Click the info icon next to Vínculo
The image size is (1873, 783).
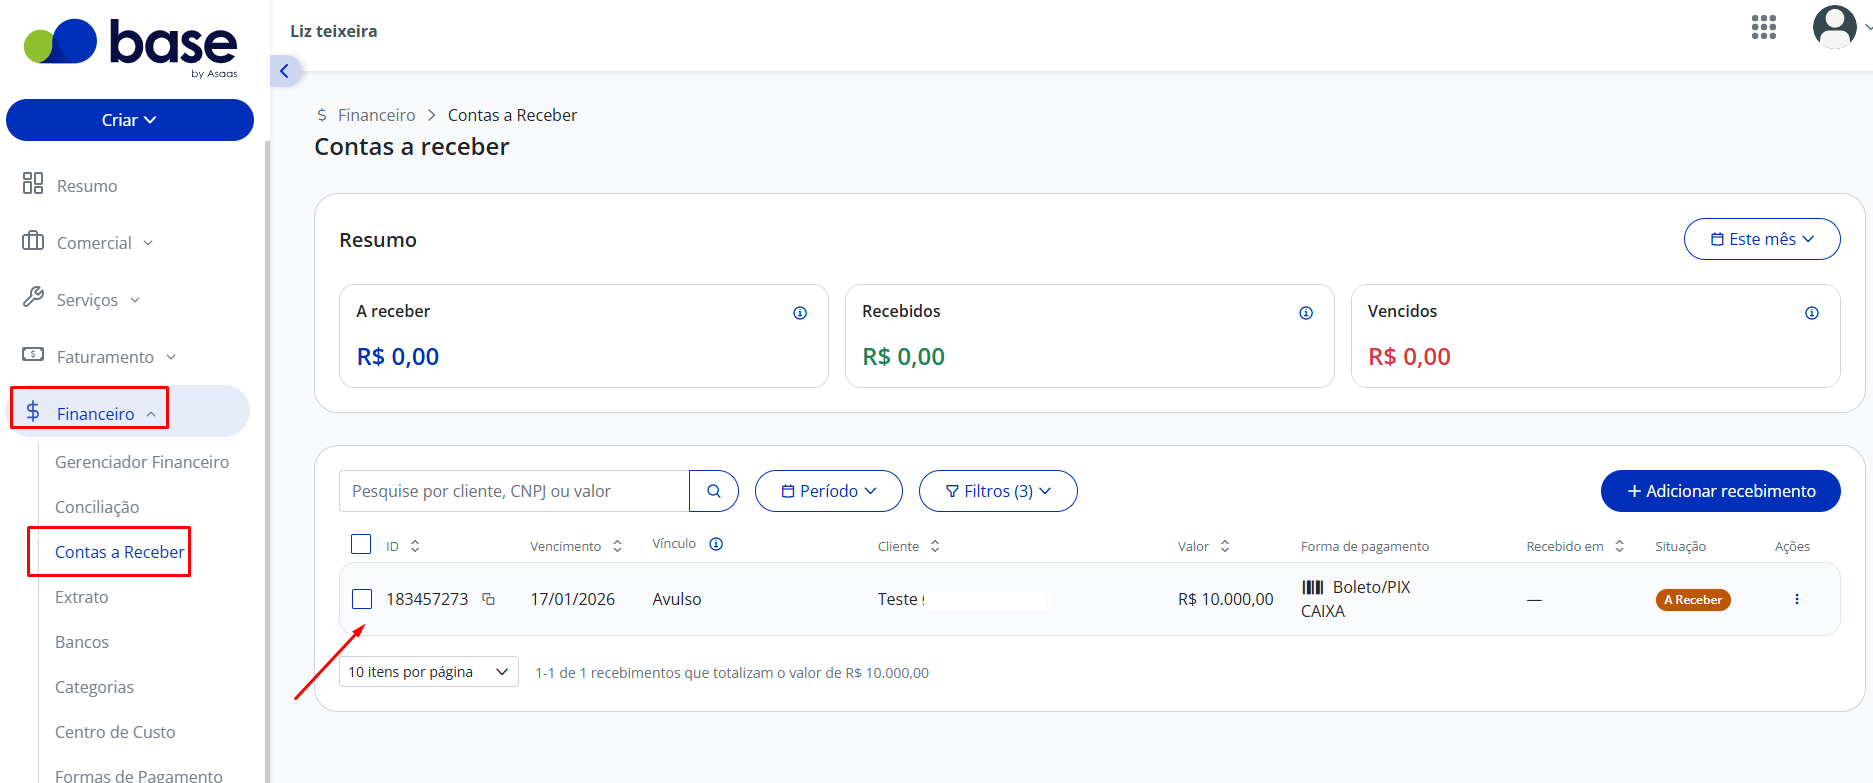[716, 544]
